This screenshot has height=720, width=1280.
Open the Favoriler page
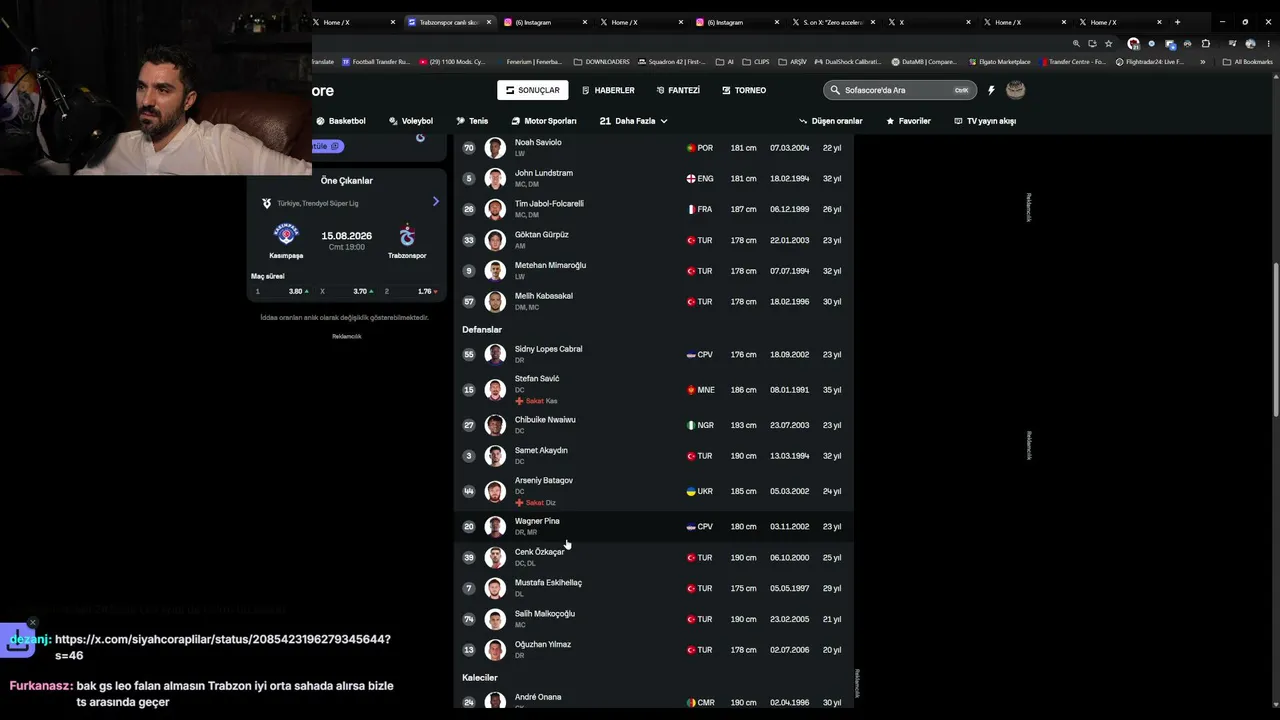pyautogui.click(x=908, y=121)
